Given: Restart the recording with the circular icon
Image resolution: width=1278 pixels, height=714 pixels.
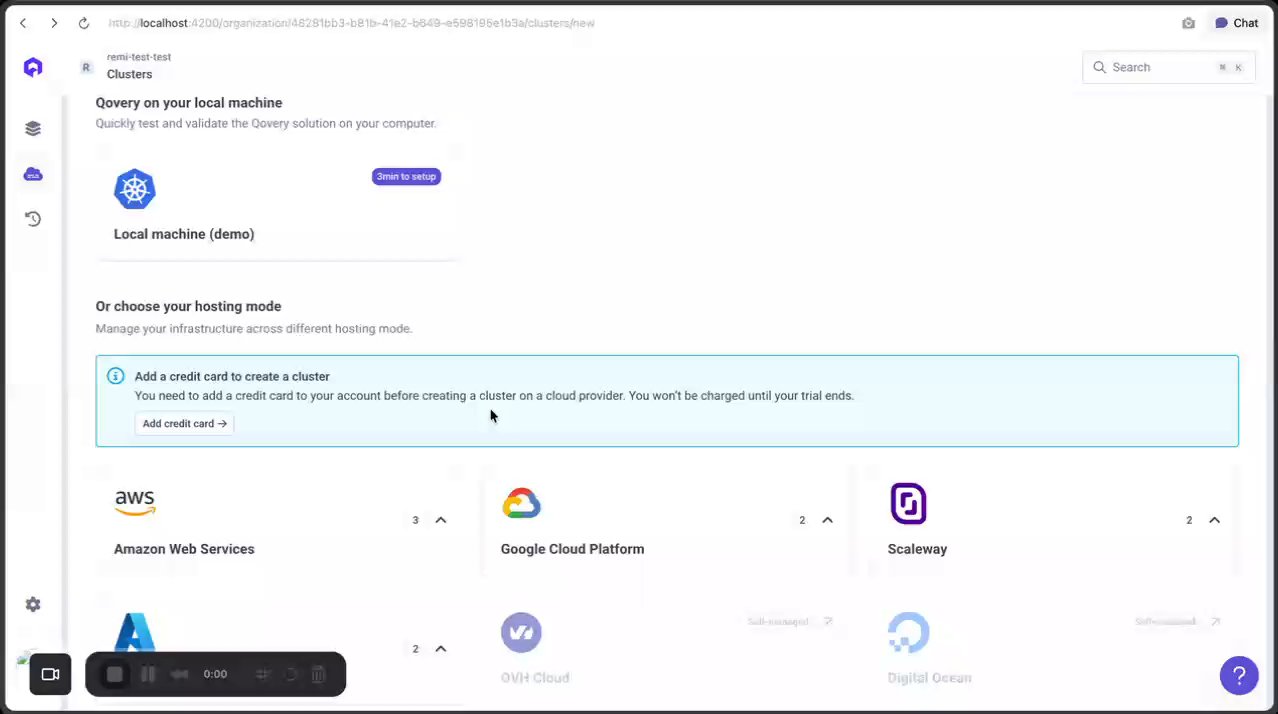Looking at the screenshot, I should point(291,674).
